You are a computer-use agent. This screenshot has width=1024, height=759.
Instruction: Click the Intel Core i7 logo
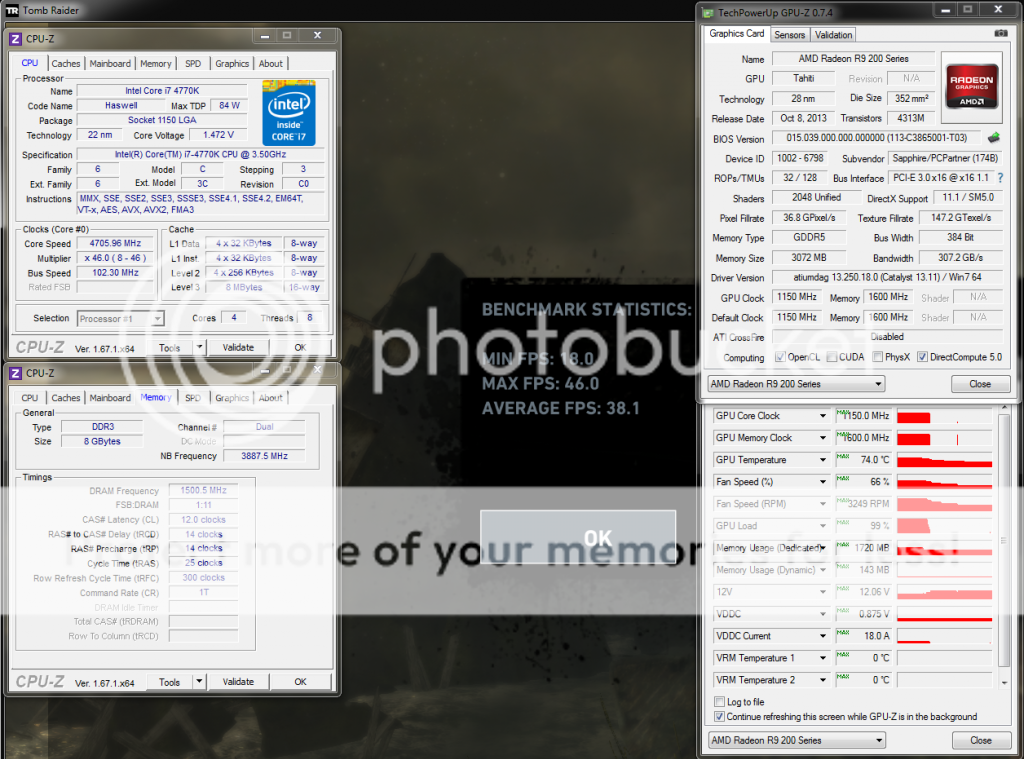[x=289, y=112]
